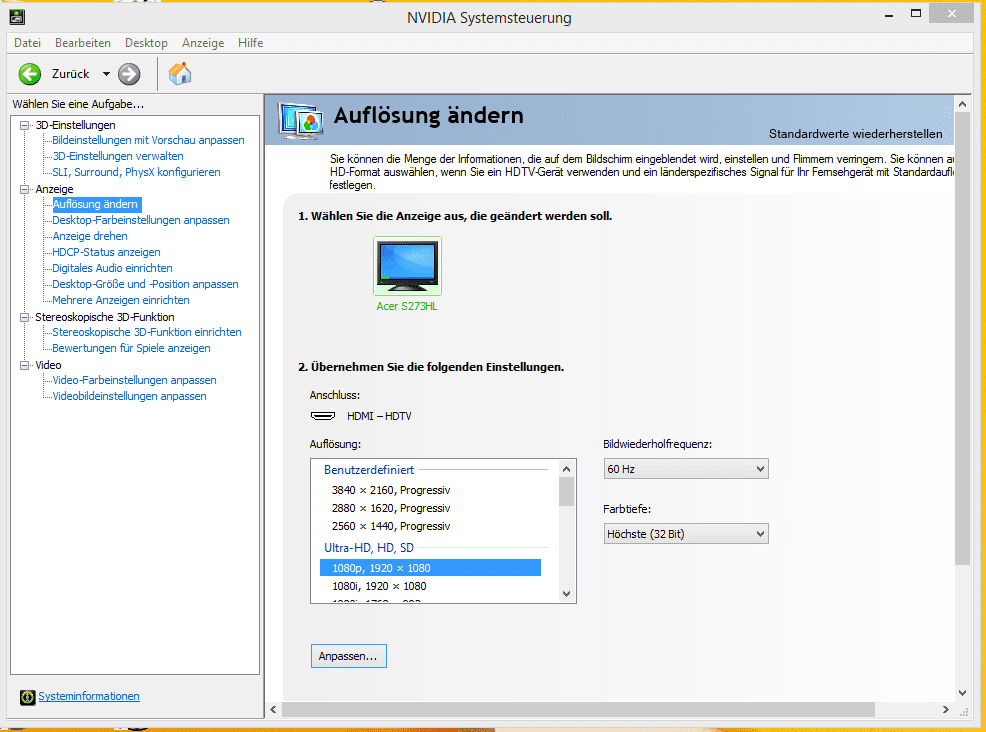The height and width of the screenshot is (732, 986).
Task: Open SLI, Surround, PhysX konfigurieren
Action: 136,172
